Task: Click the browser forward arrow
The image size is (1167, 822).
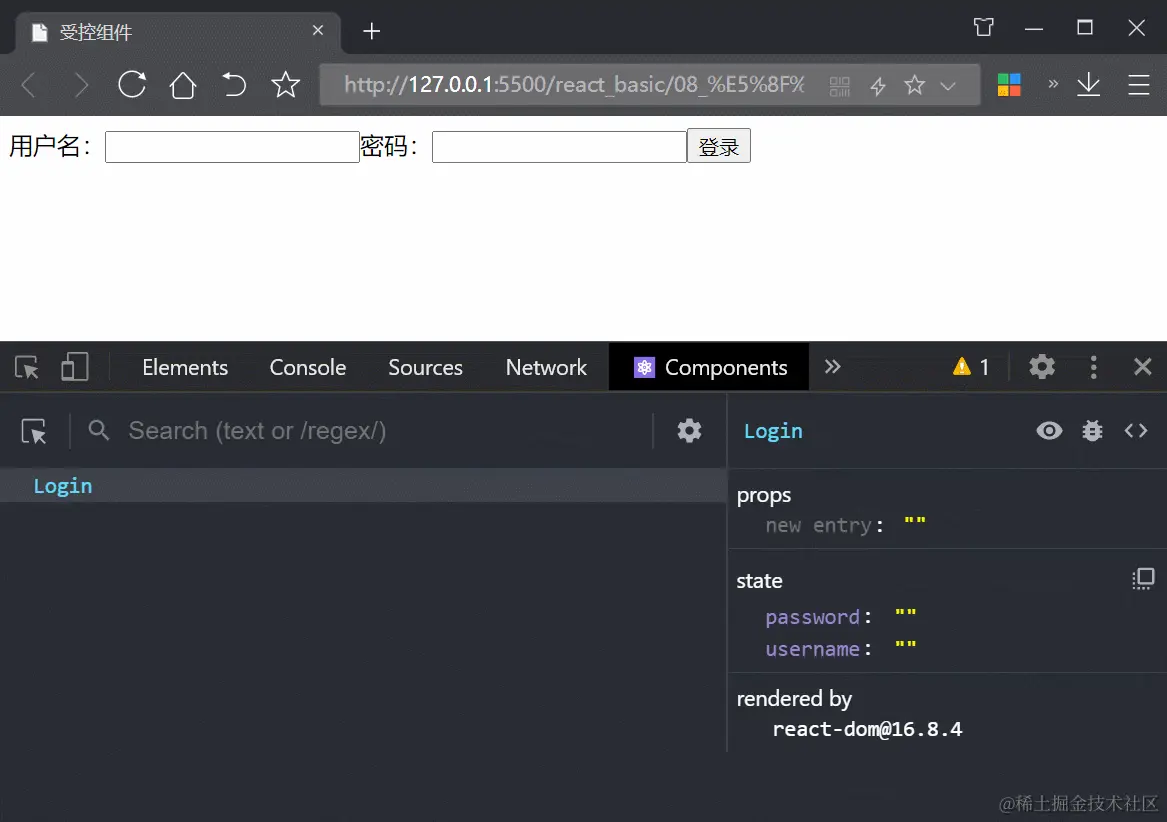Action: [x=81, y=85]
